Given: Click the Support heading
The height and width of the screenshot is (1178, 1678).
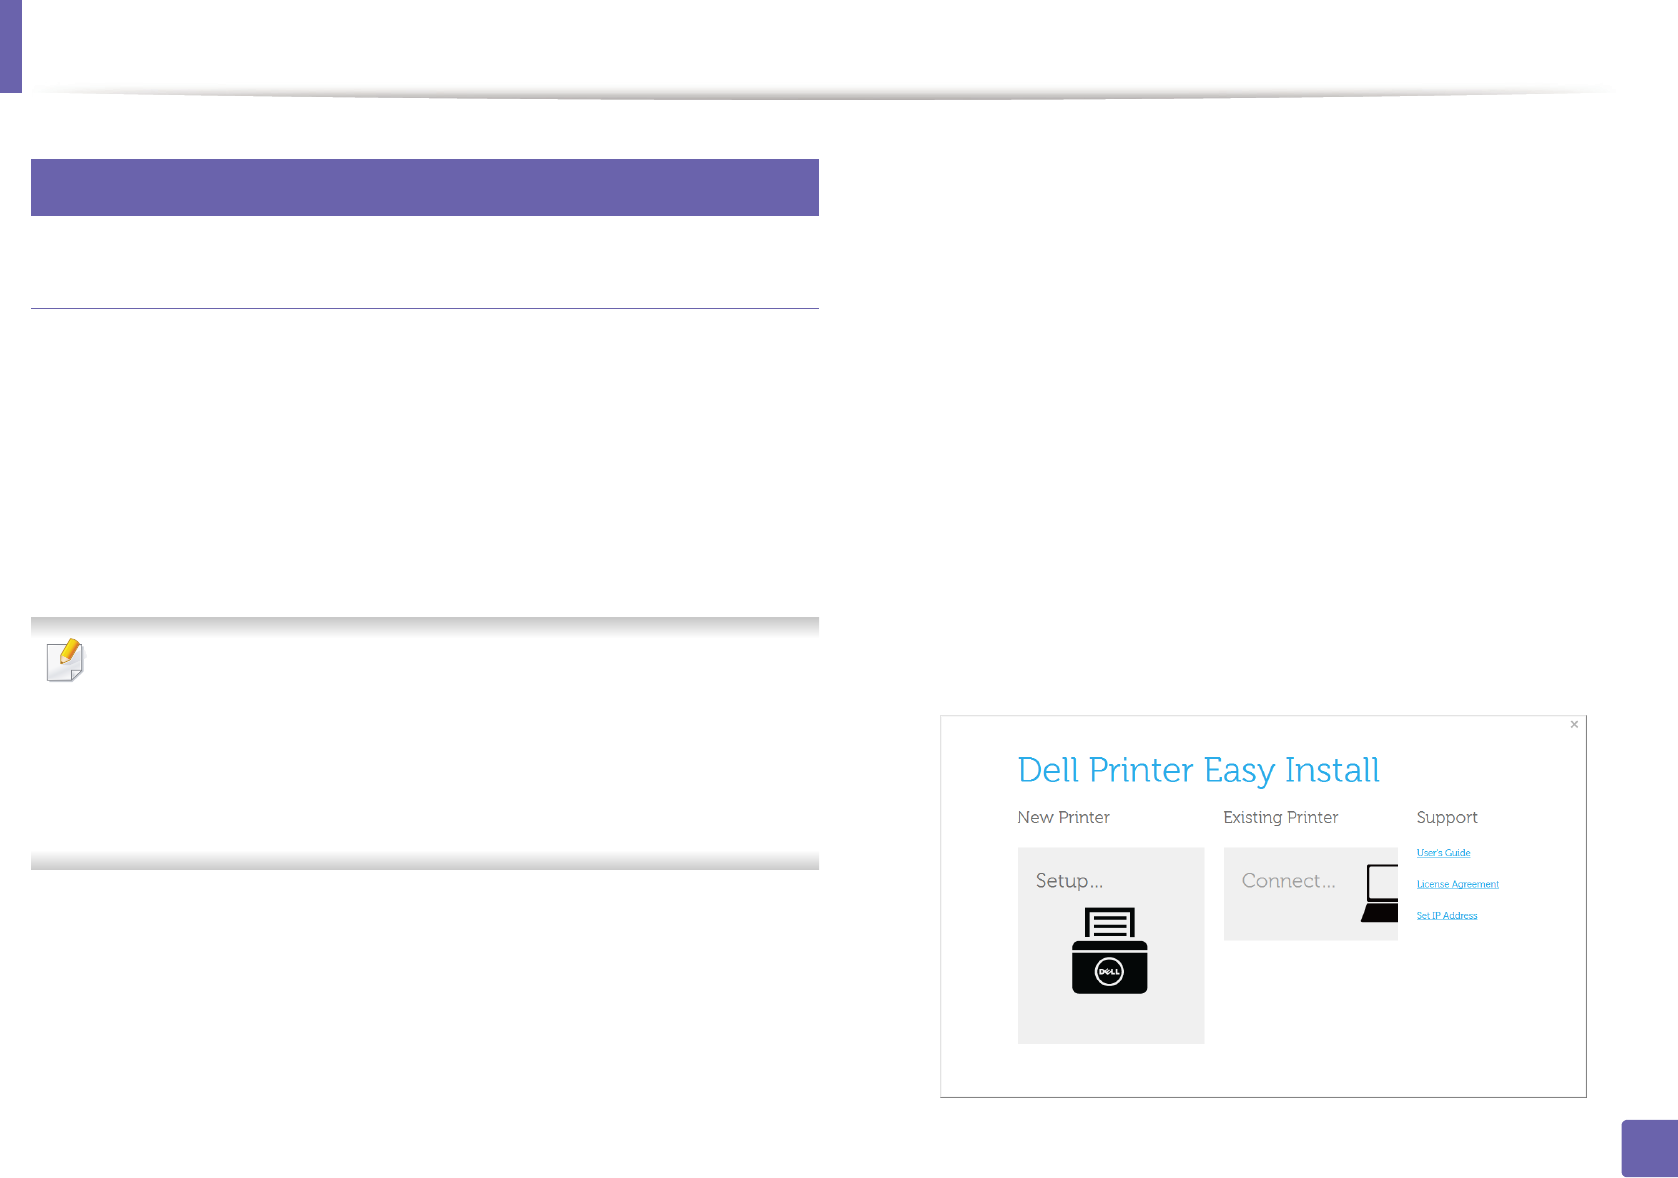Looking at the screenshot, I should click(x=1446, y=817).
